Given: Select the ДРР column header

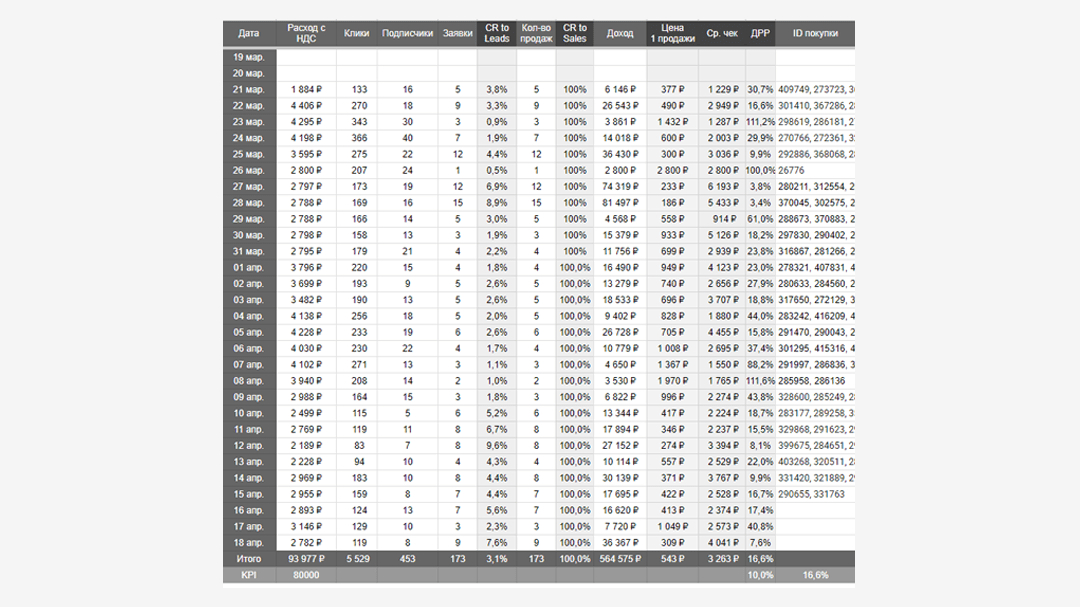Looking at the screenshot, I should click(760, 33).
